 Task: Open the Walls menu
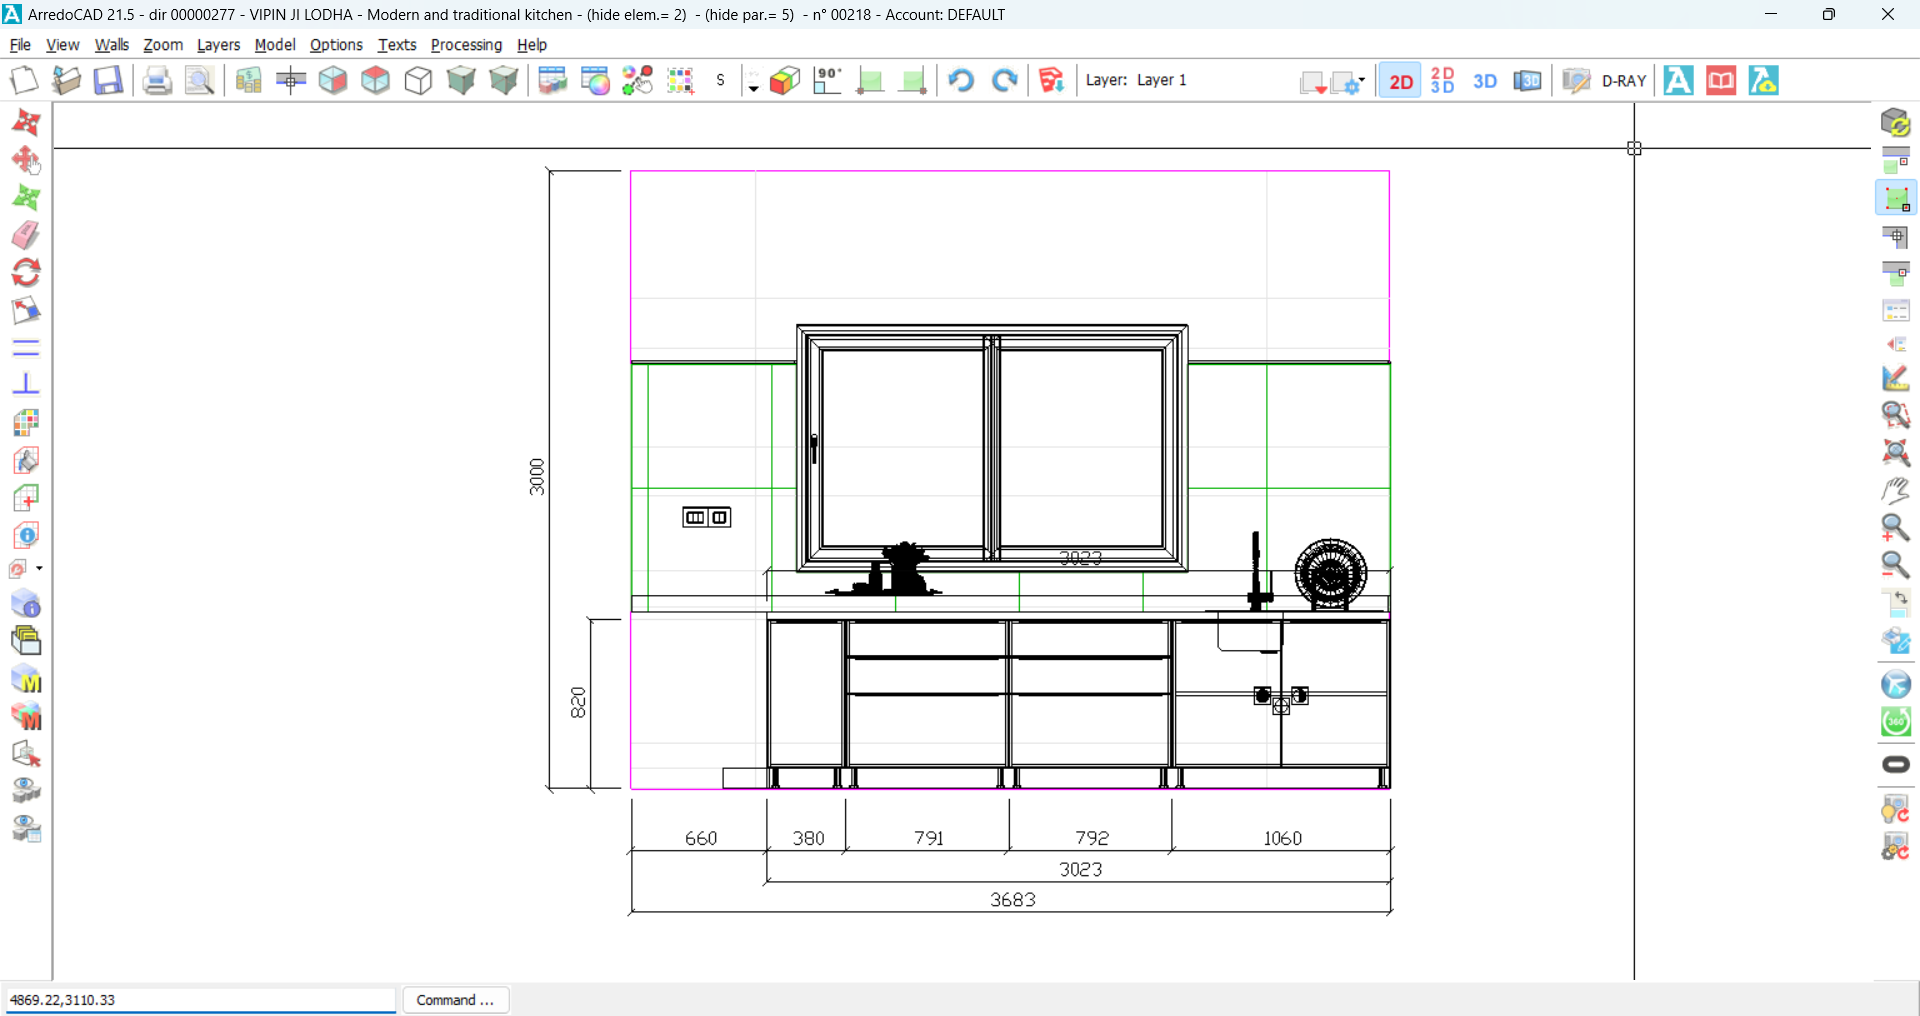111,45
